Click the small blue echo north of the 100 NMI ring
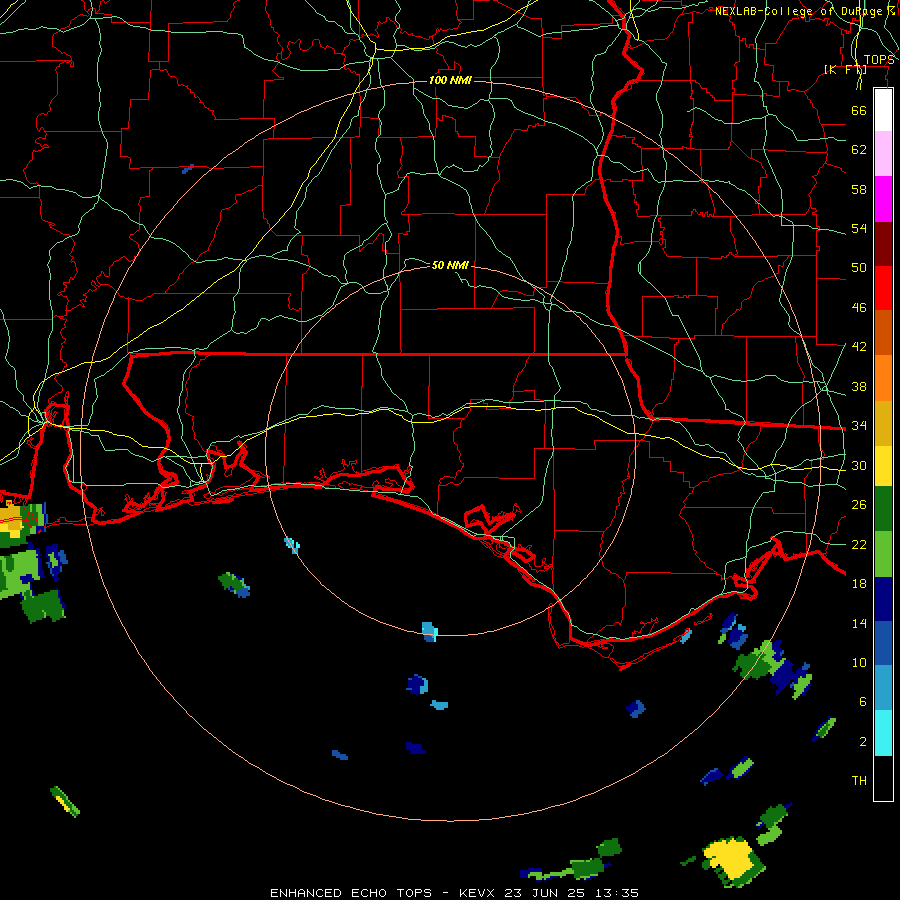This screenshot has height=900, width=900. pos(188,169)
